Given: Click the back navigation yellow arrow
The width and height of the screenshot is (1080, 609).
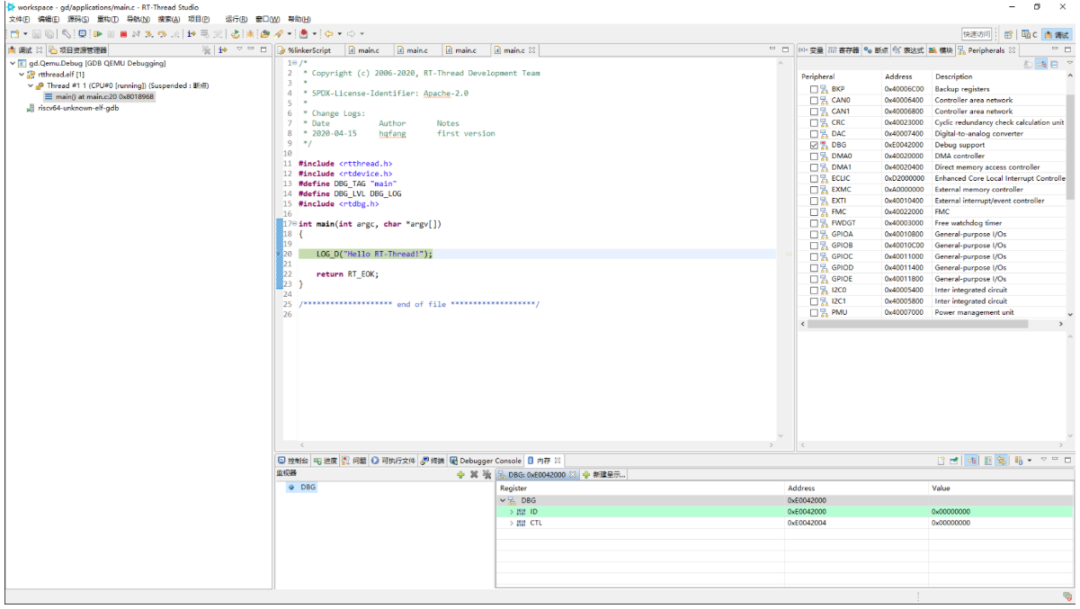Looking at the screenshot, I should 328,34.
